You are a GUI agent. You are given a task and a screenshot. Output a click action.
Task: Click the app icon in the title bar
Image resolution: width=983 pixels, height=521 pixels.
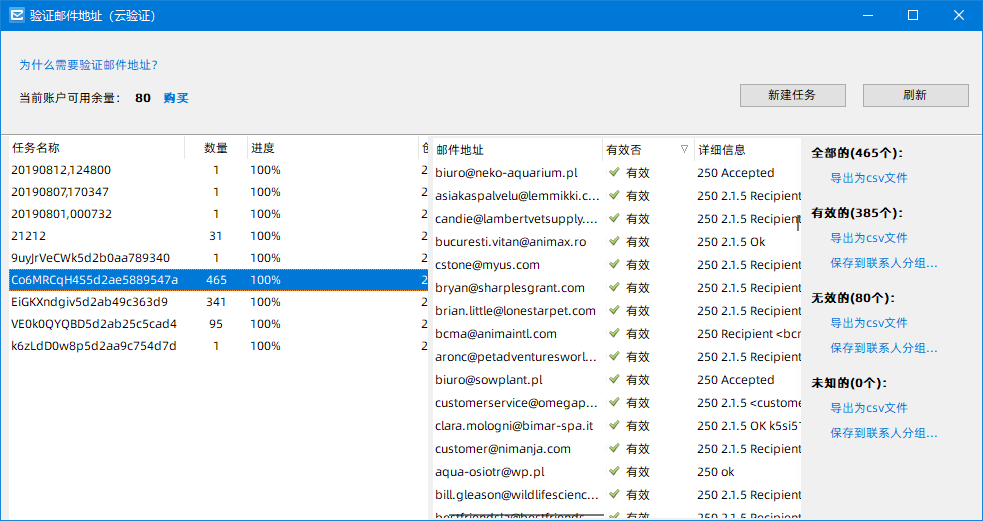[x=17, y=16]
